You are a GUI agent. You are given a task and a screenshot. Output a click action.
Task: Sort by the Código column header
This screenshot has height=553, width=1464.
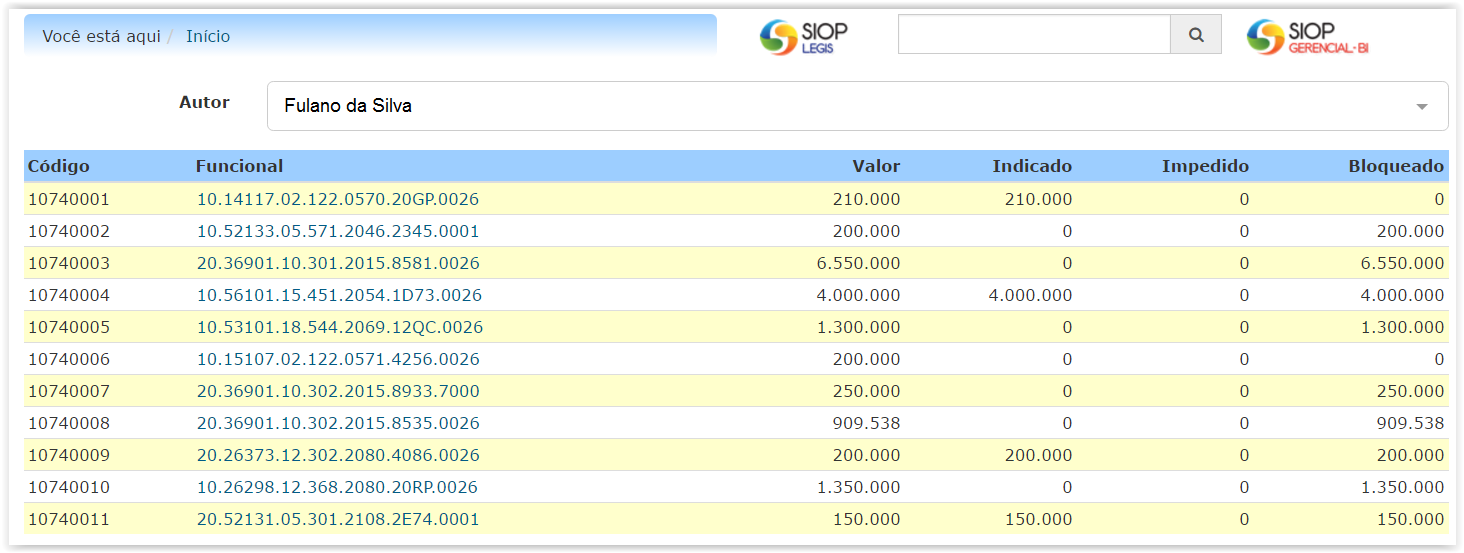click(x=58, y=166)
